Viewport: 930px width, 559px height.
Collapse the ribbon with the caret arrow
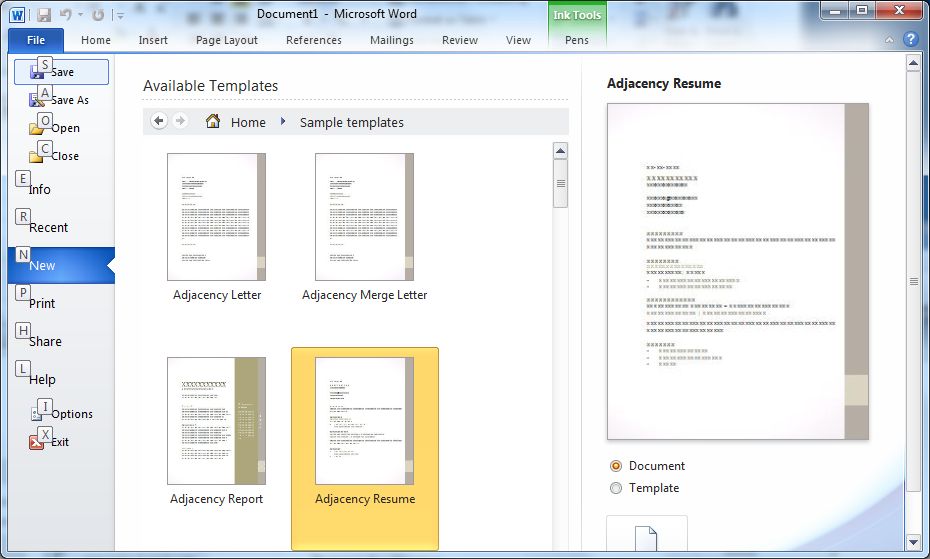point(890,40)
